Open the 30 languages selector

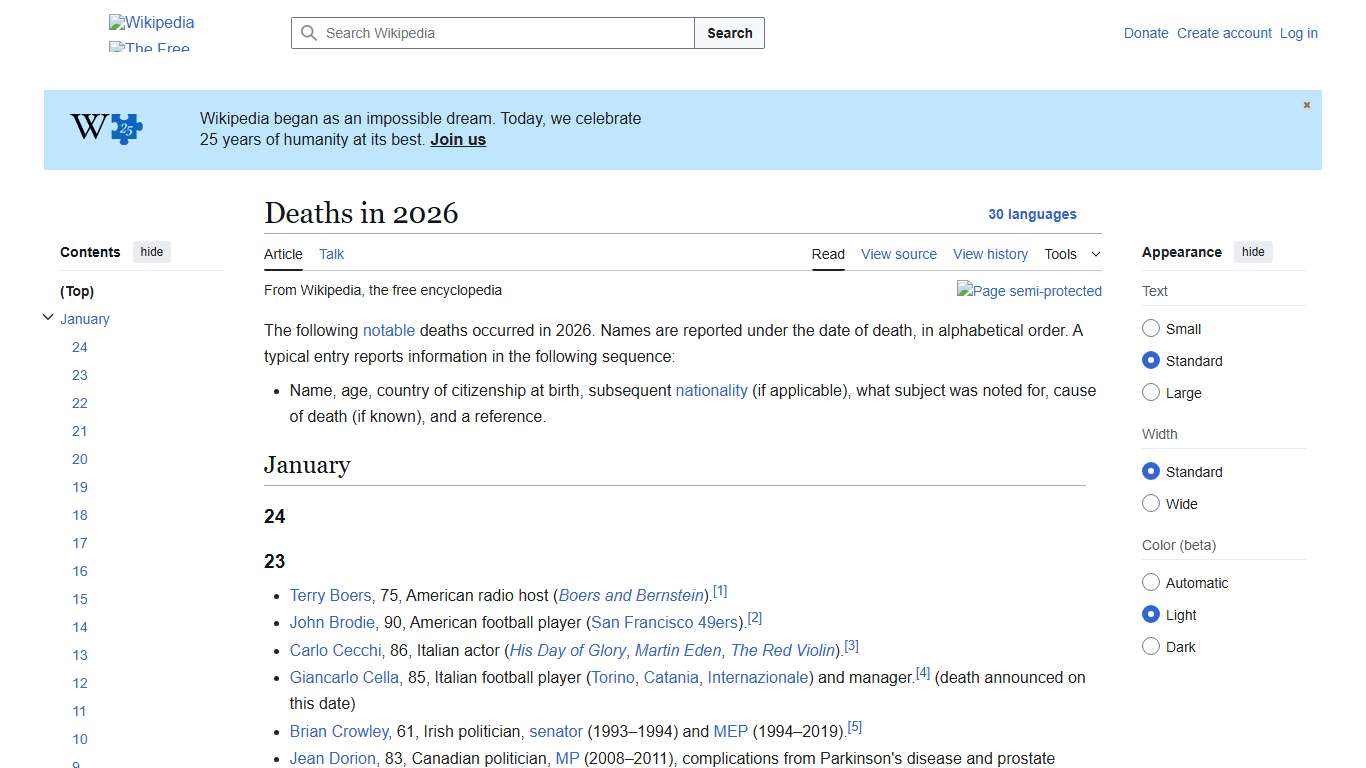[1032, 214]
